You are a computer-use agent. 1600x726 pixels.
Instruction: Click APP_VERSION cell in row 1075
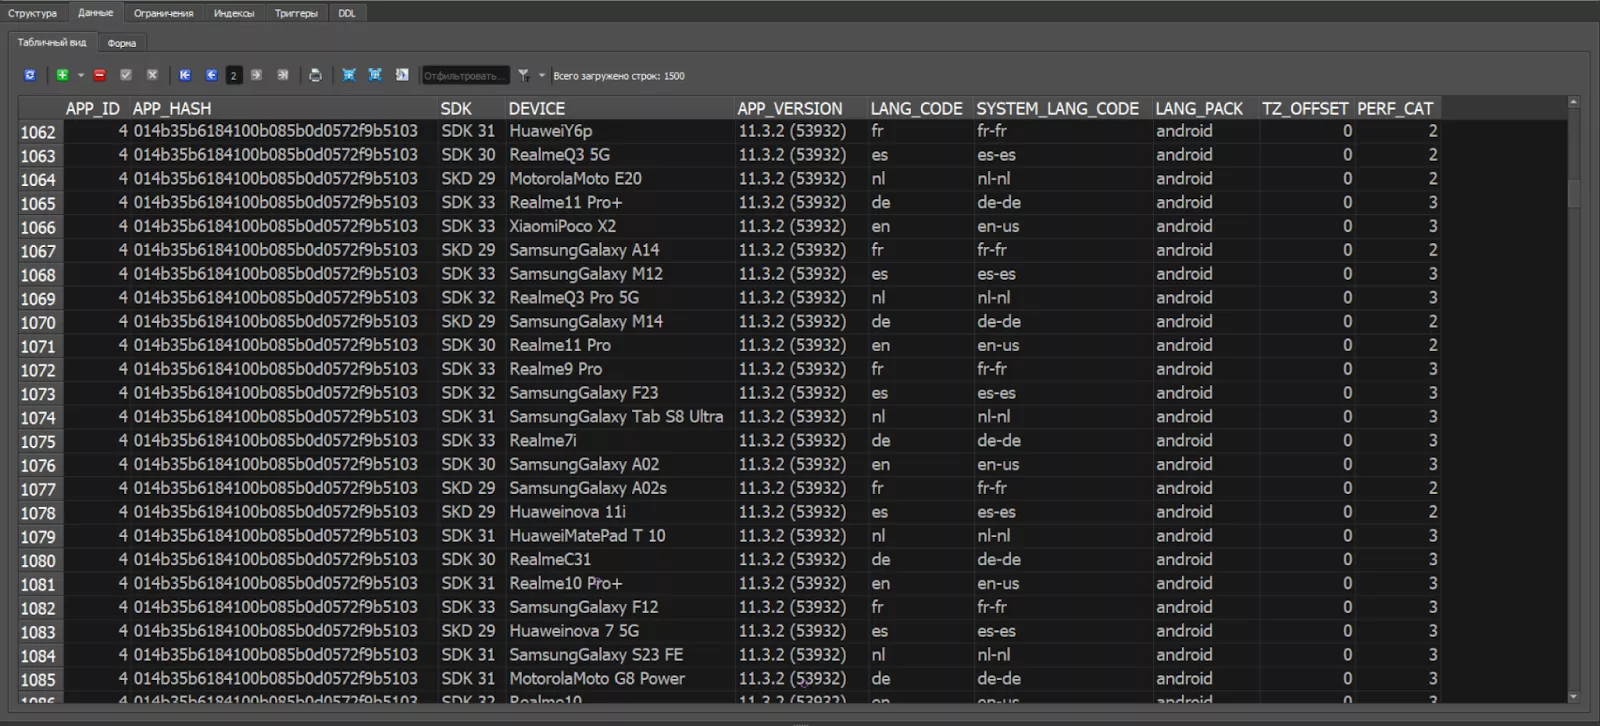coord(801,440)
